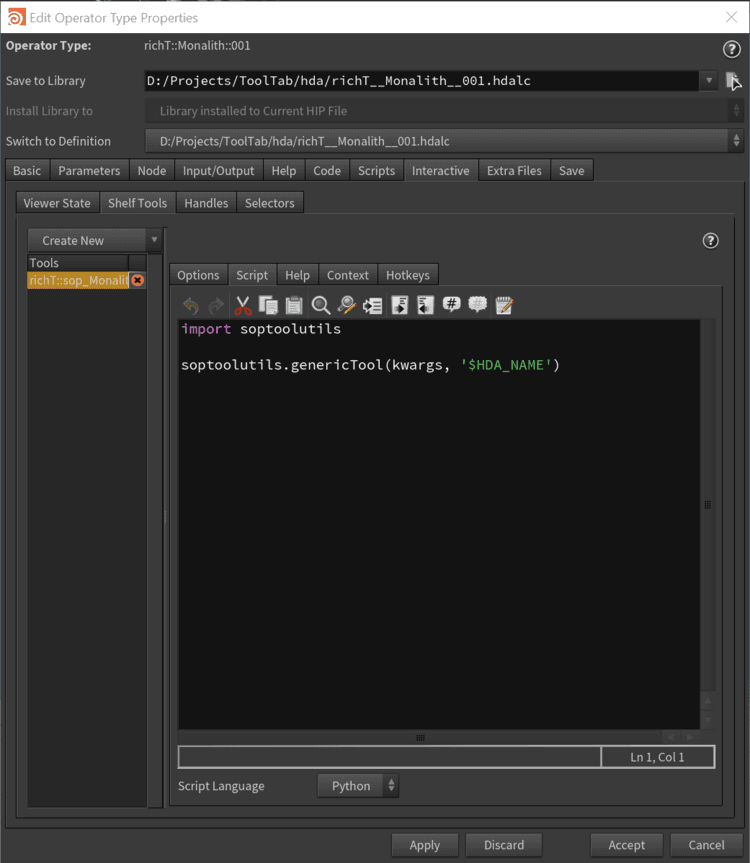Click the Apply button
This screenshot has height=863, width=750.
(x=424, y=845)
